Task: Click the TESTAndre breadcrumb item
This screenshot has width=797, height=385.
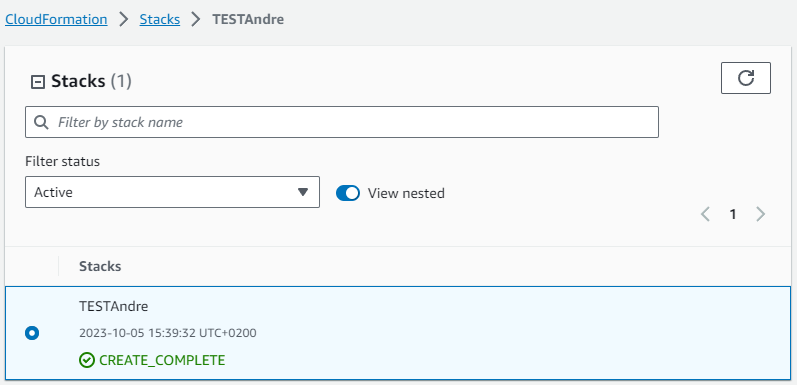Action: (x=248, y=19)
